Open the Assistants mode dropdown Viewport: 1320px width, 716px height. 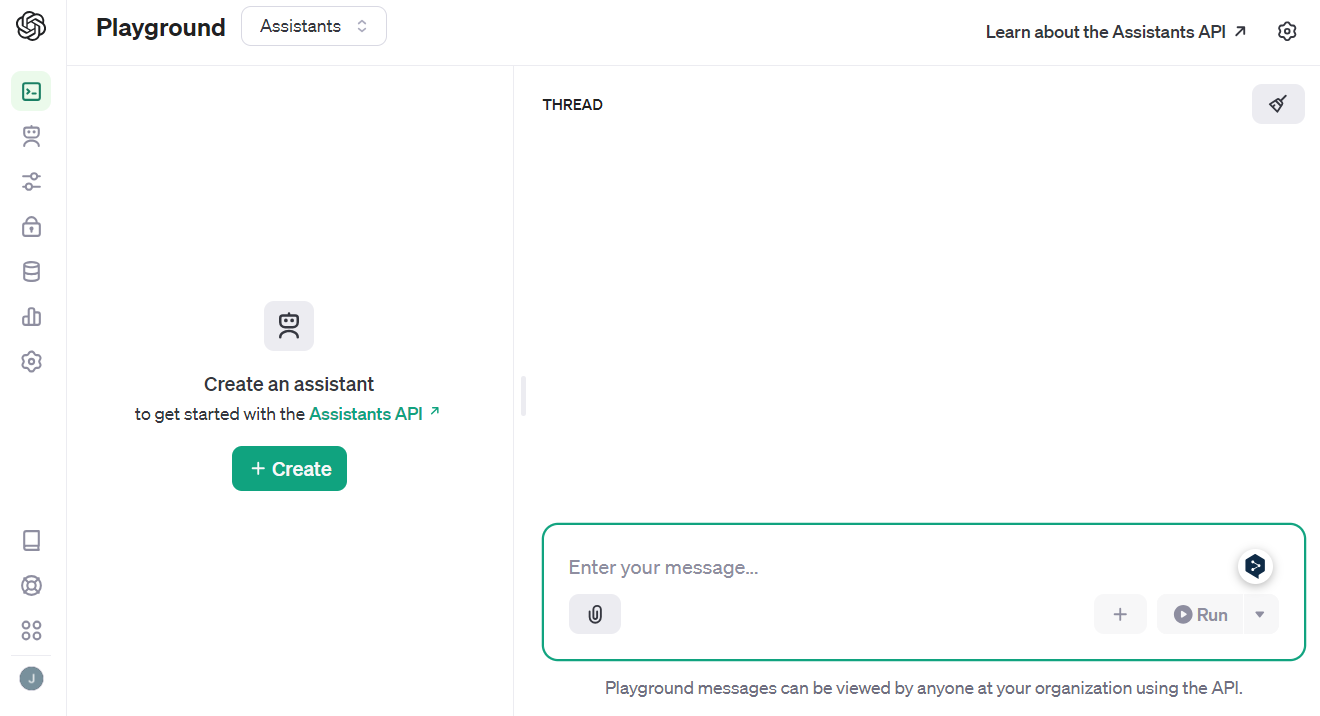(314, 26)
